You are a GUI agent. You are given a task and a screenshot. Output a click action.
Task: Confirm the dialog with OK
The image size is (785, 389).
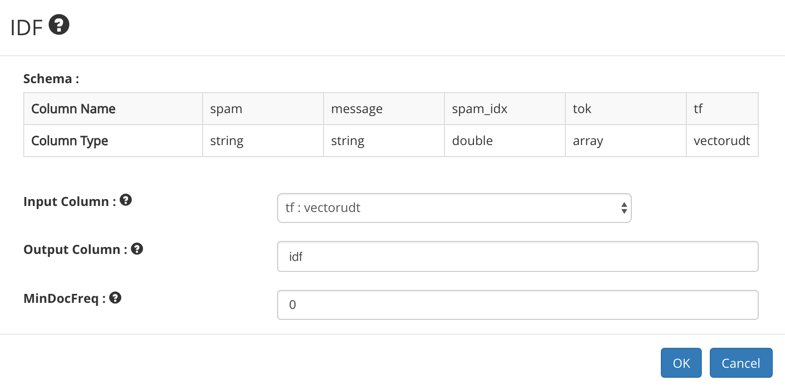[681, 363]
